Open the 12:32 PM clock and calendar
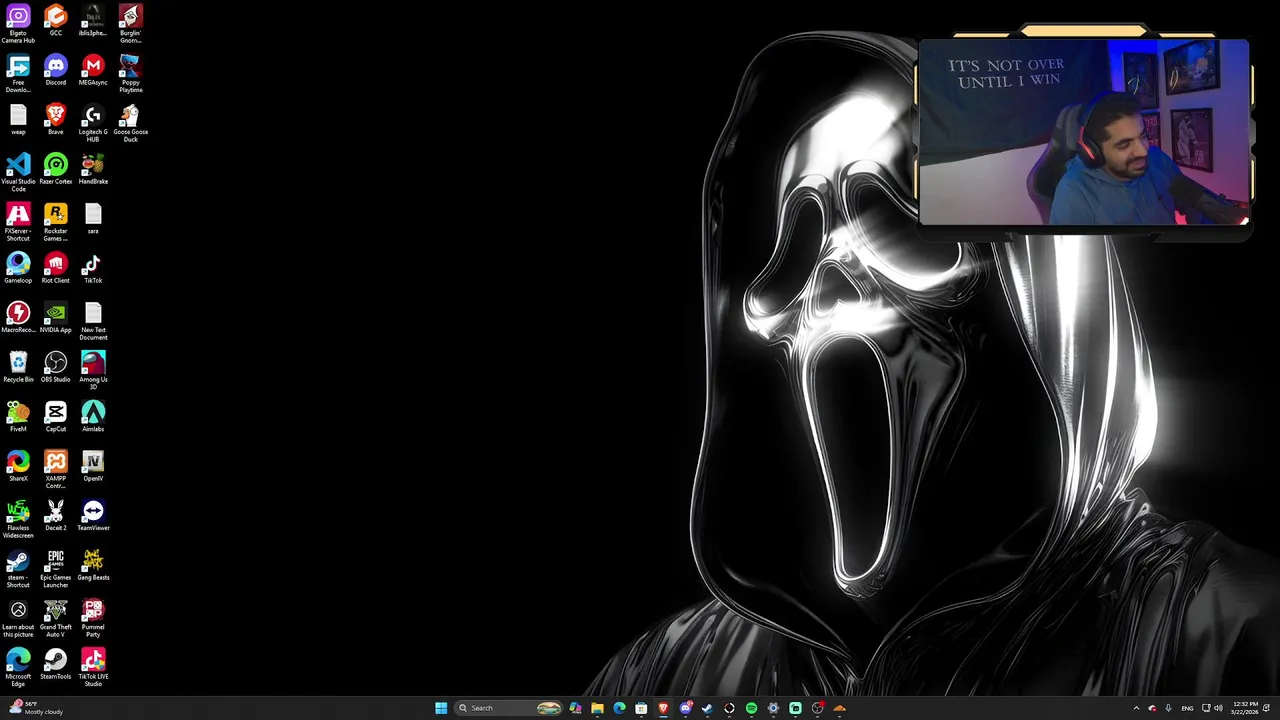This screenshot has width=1280, height=720. pos(1245,708)
